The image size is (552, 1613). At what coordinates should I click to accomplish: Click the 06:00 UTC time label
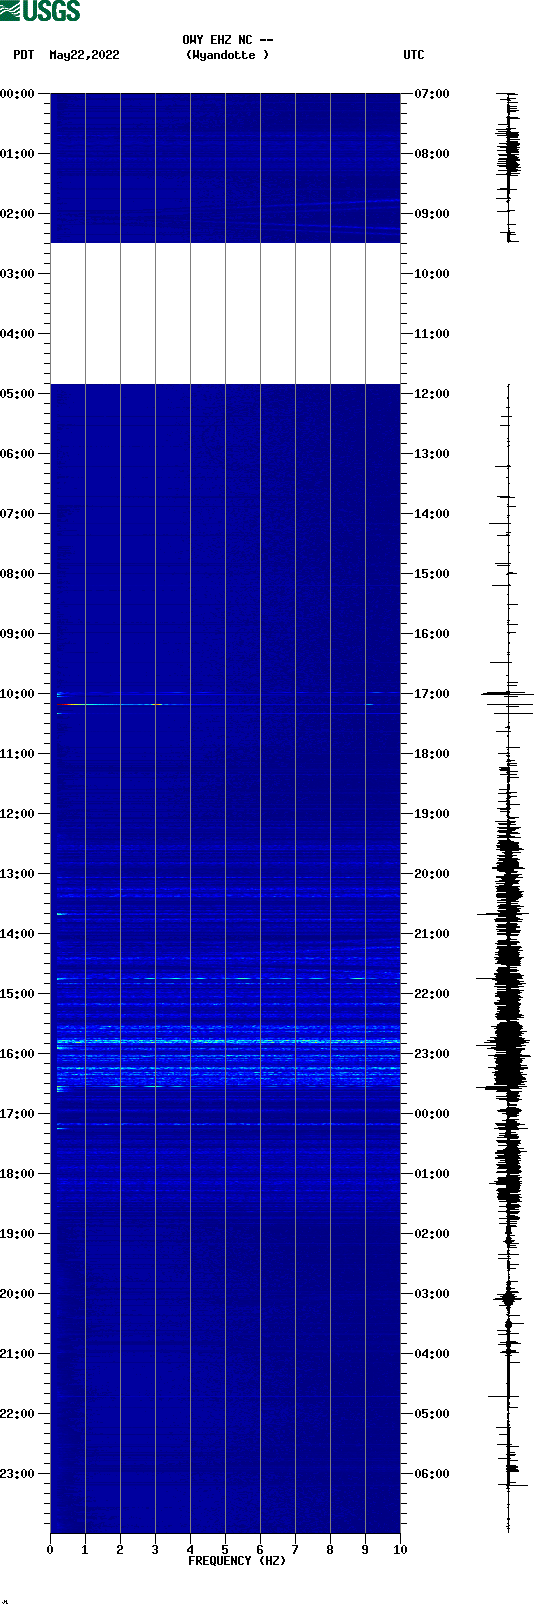[432, 1474]
